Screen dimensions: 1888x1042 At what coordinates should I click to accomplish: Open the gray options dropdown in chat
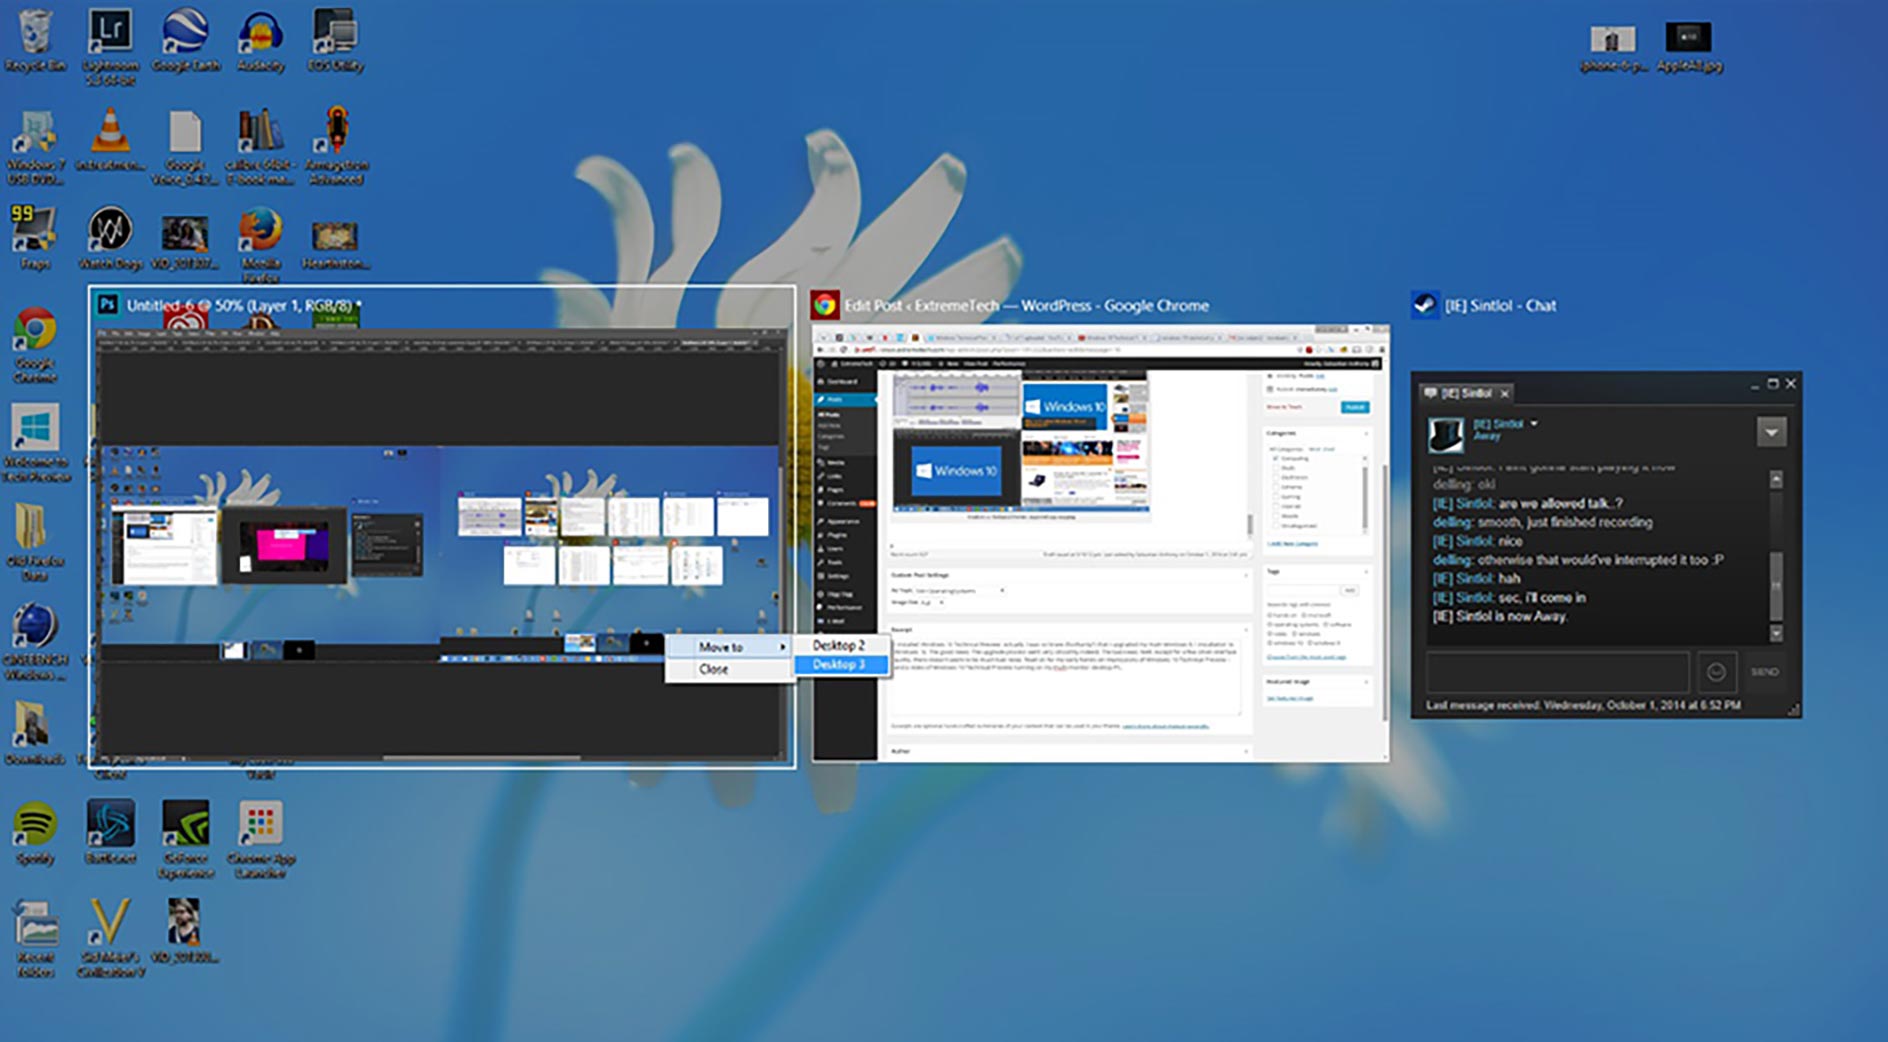[1771, 433]
